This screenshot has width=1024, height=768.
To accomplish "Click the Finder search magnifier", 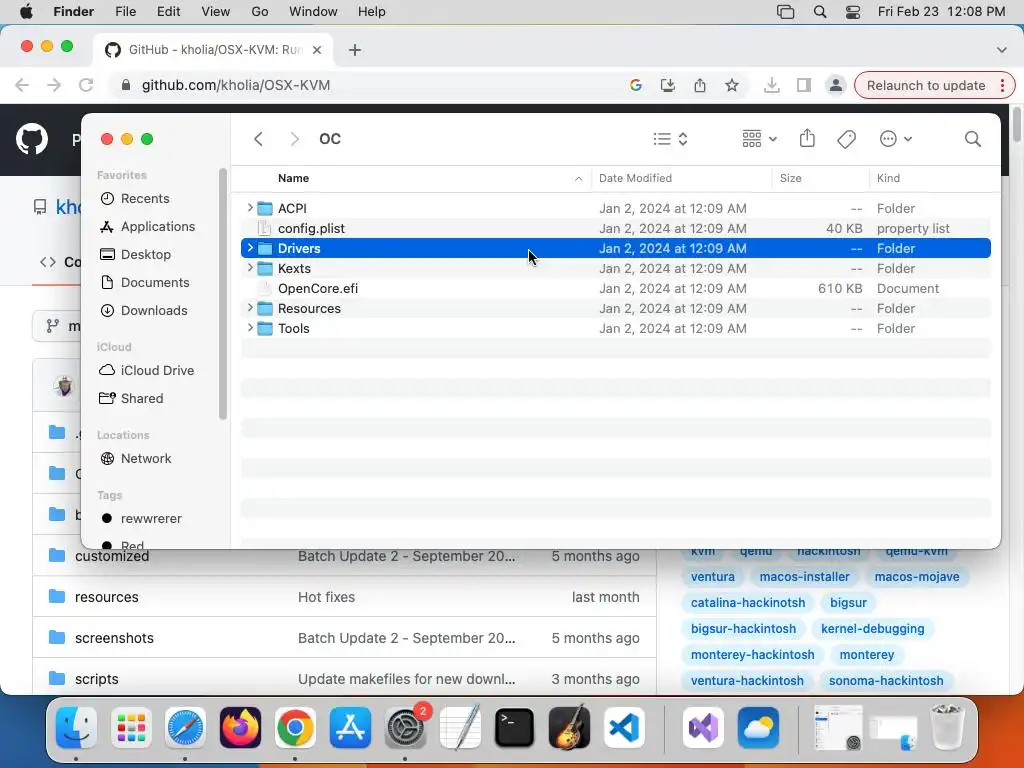I will coord(973,139).
